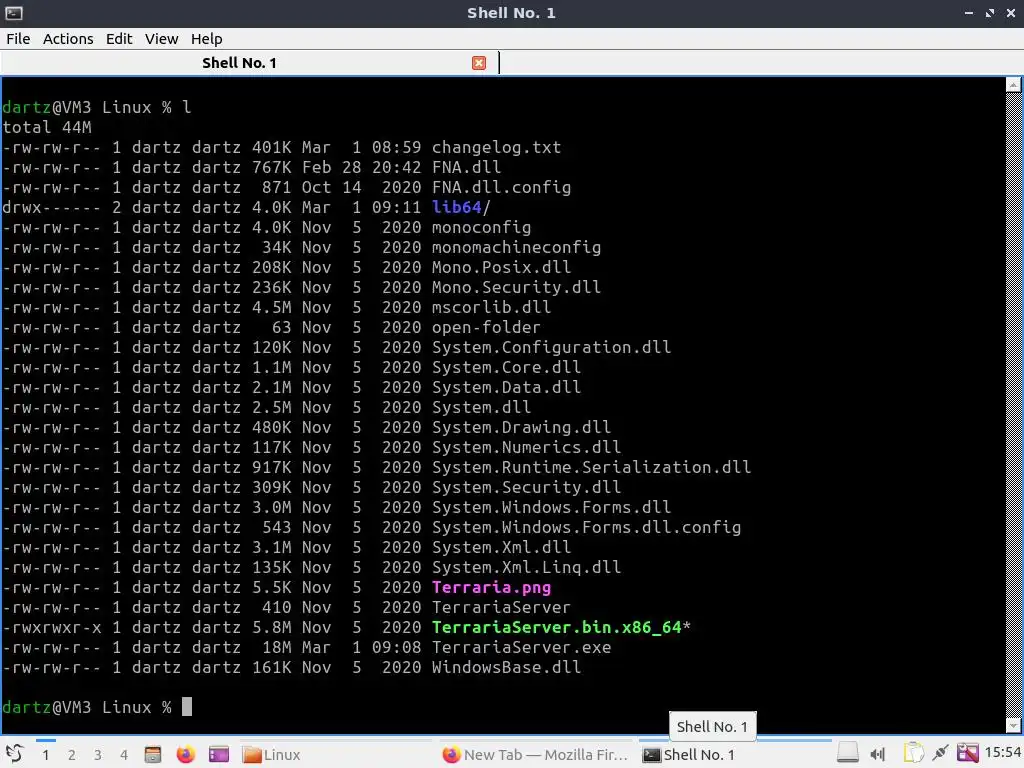Open the Actions menu
Image resolution: width=1024 pixels, height=768 pixels.
tap(68, 39)
